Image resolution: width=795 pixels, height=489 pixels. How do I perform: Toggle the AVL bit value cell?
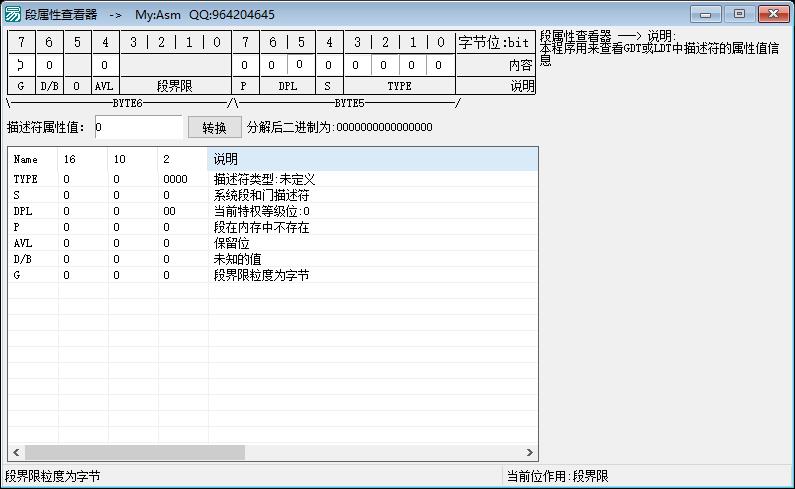(105, 65)
